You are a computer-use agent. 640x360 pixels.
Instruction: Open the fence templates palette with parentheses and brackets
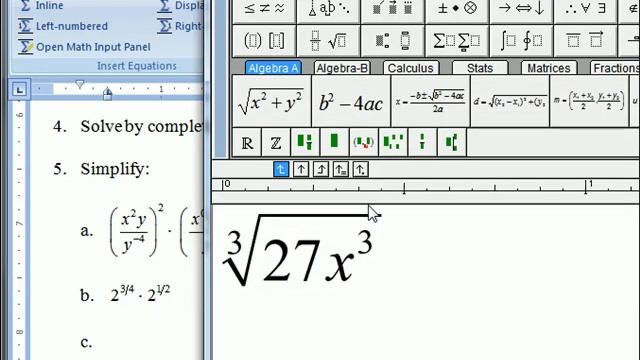[x=264, y=40]
